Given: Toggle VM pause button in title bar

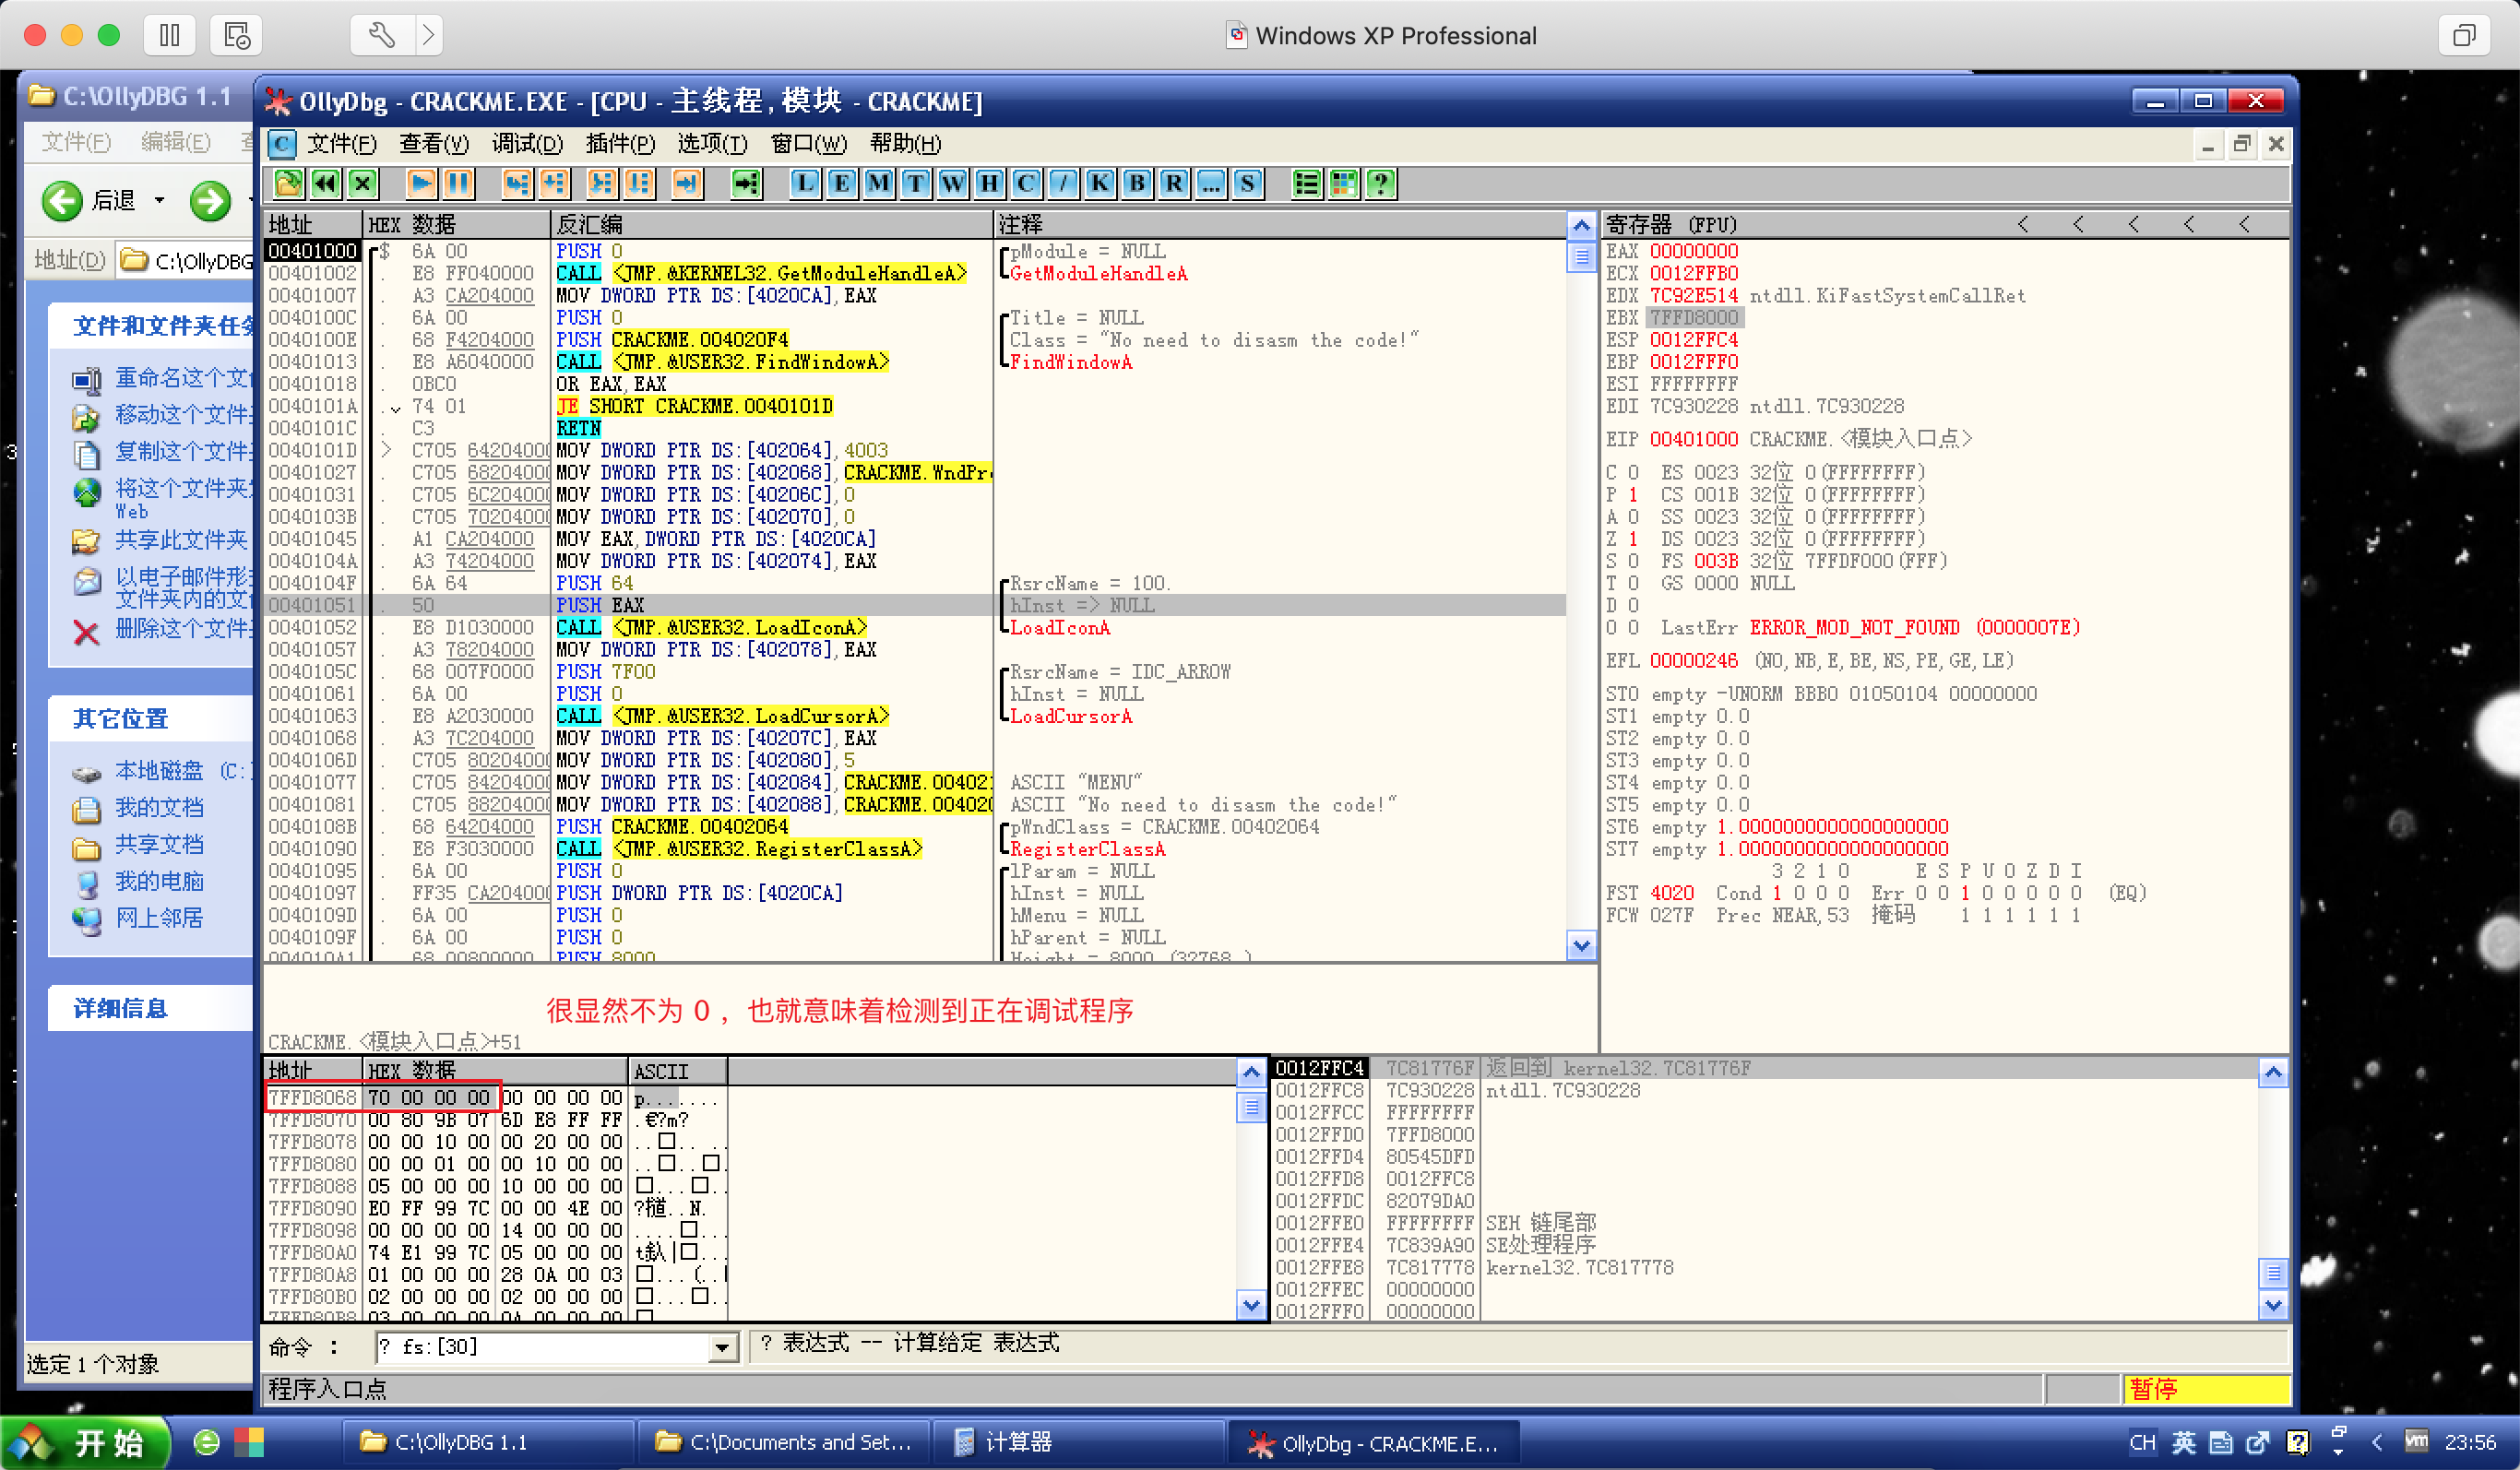Looking at the screenshot, I should coord(169,36).
